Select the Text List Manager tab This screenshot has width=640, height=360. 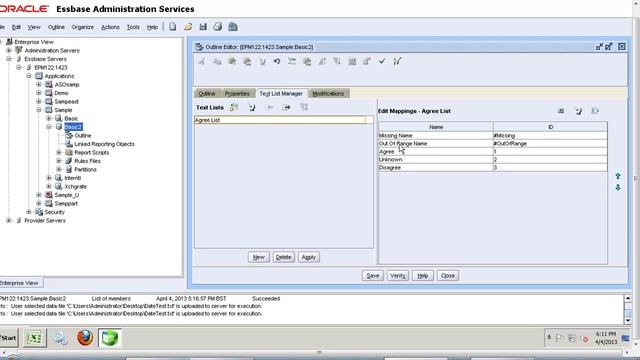coord(281,93)
